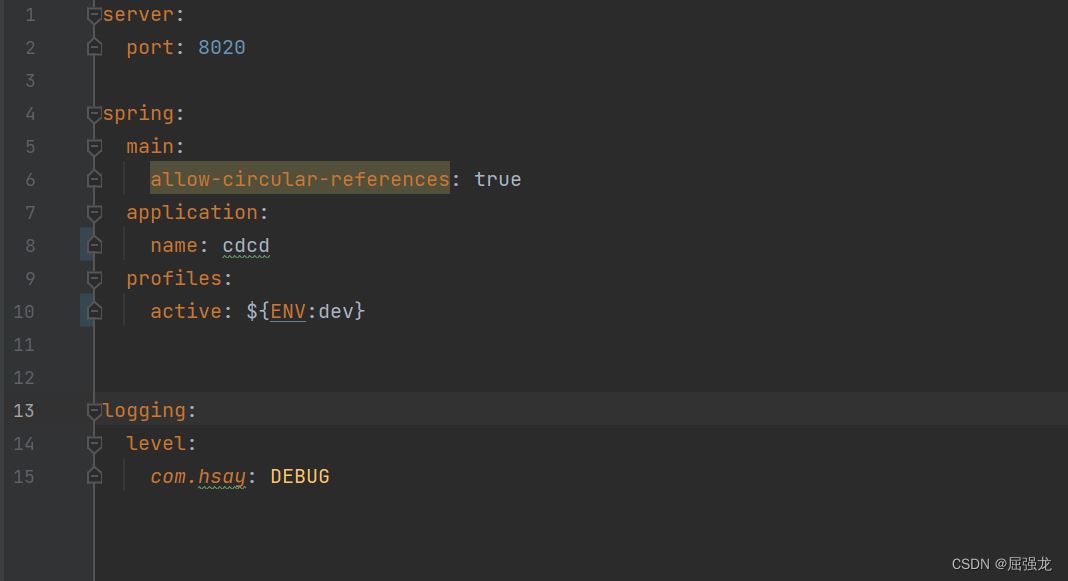
Task: Click fold end marker on name line
Action: coord(95,245)
